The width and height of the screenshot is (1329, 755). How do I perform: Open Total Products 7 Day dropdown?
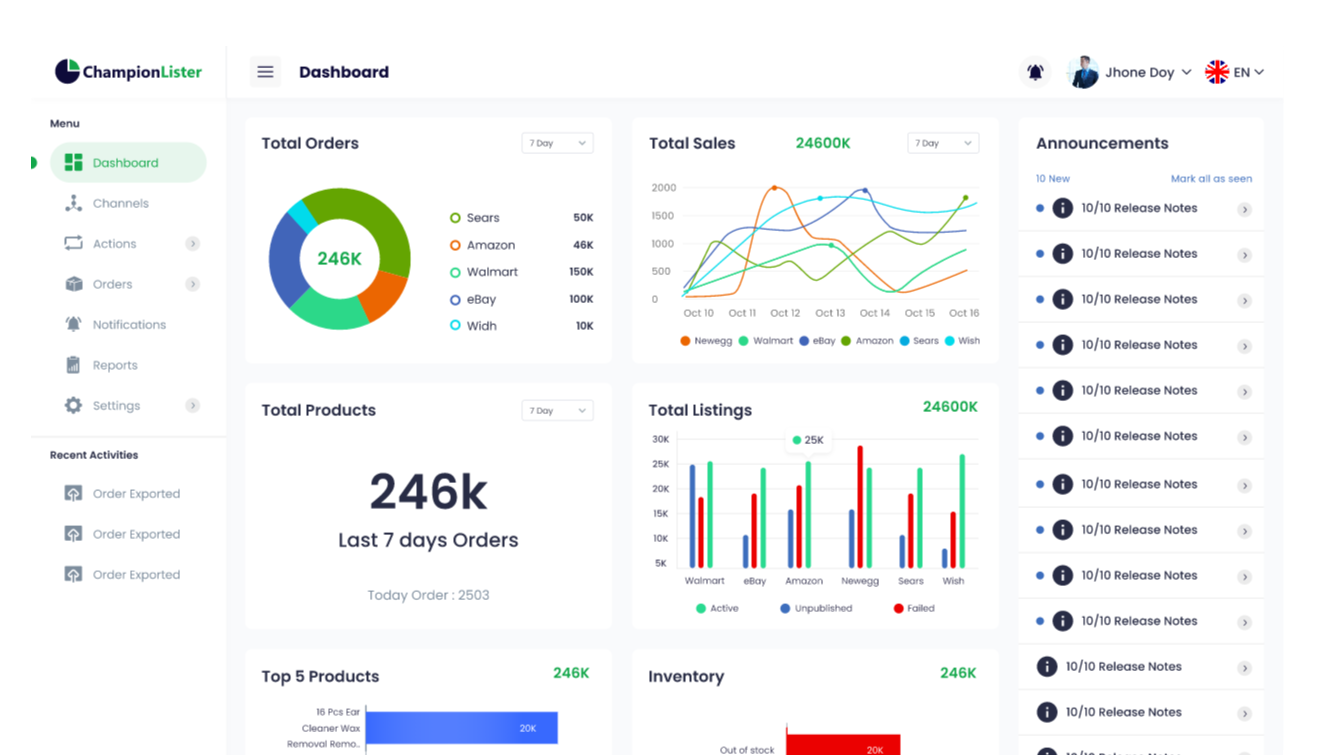pyautogui.click(x=557, y=410)
